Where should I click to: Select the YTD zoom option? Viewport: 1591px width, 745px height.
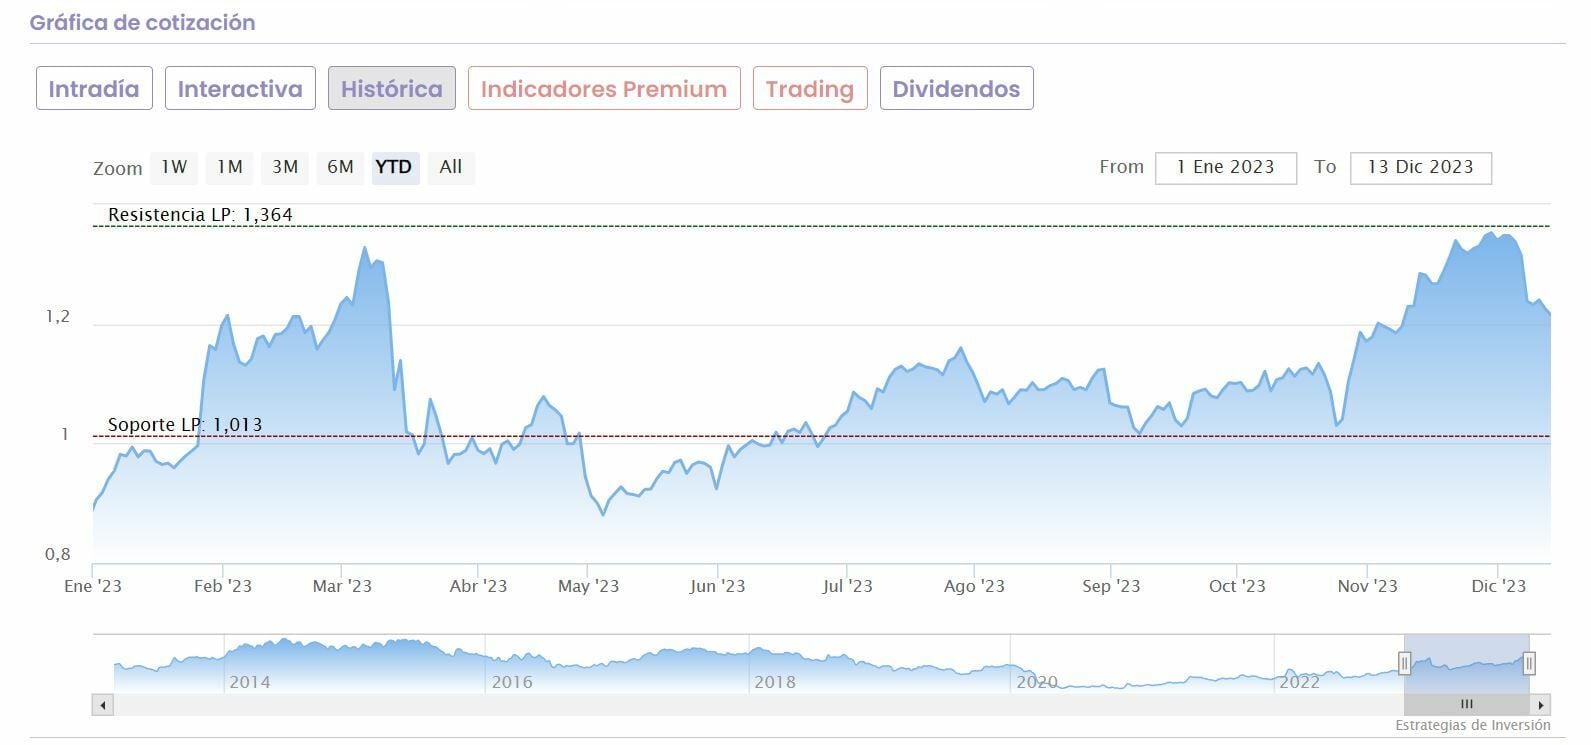coord(394,167)
